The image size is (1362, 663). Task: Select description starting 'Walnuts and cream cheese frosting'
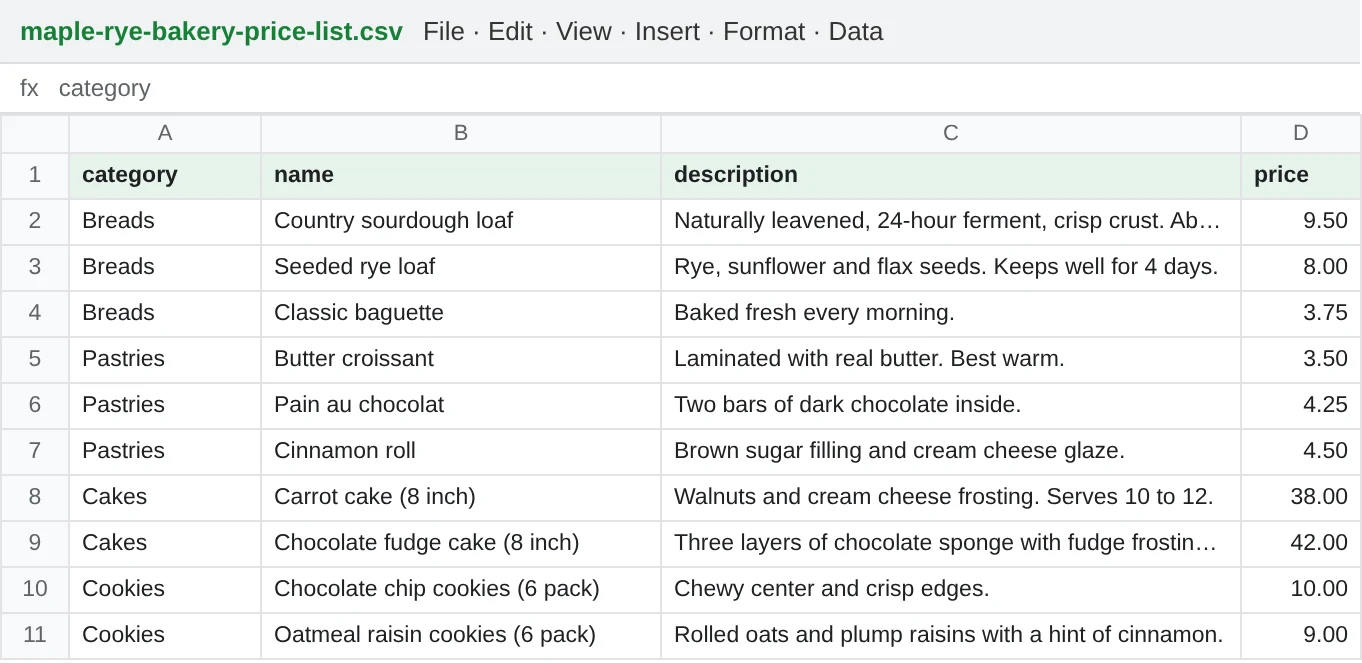[x=951, y=497]
